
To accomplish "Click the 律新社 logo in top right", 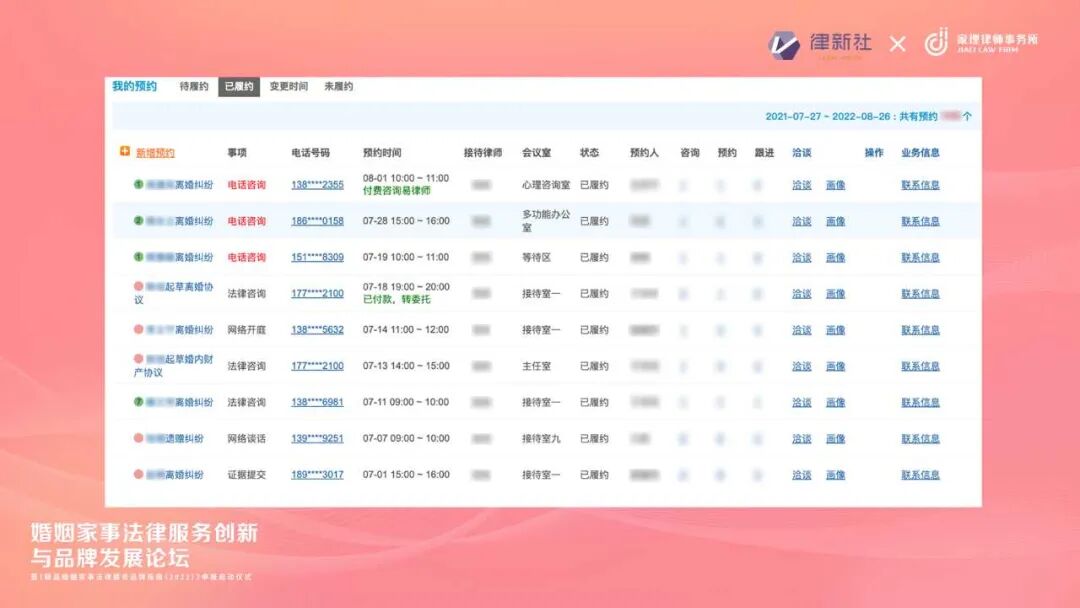I will (x=820, y=43).
